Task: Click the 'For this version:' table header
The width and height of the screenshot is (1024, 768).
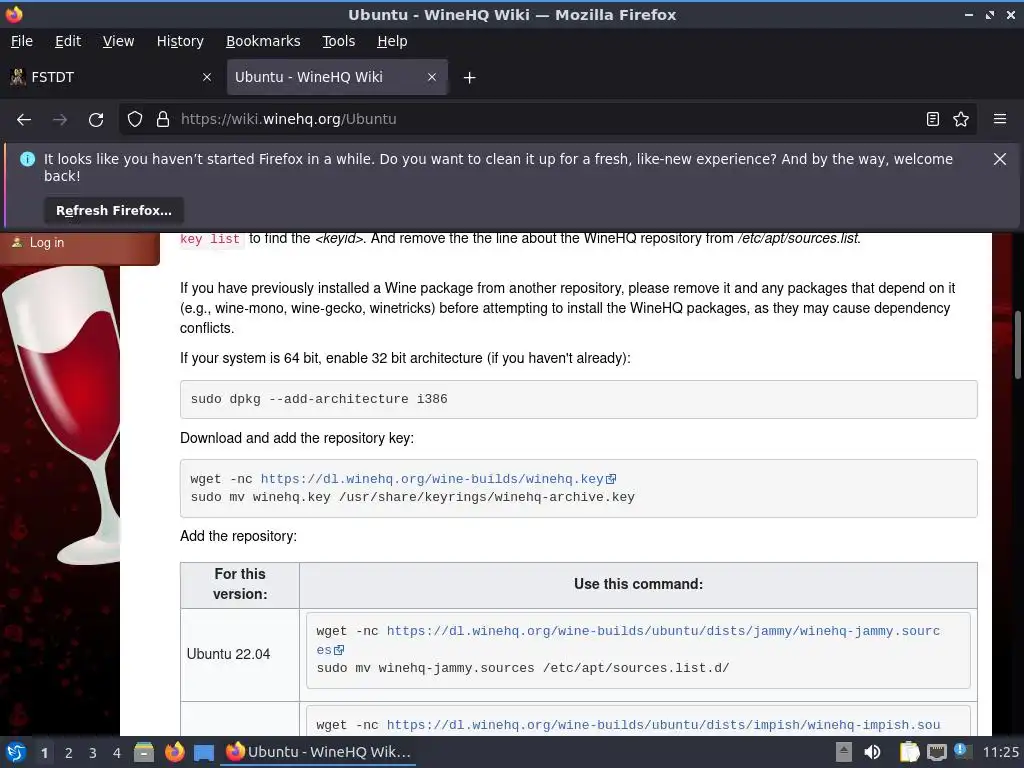Action: 240,584
